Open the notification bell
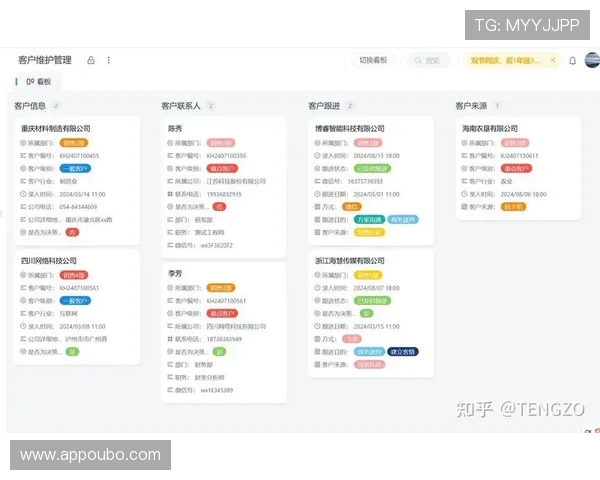The image size is (600, 480). point(572,60)
